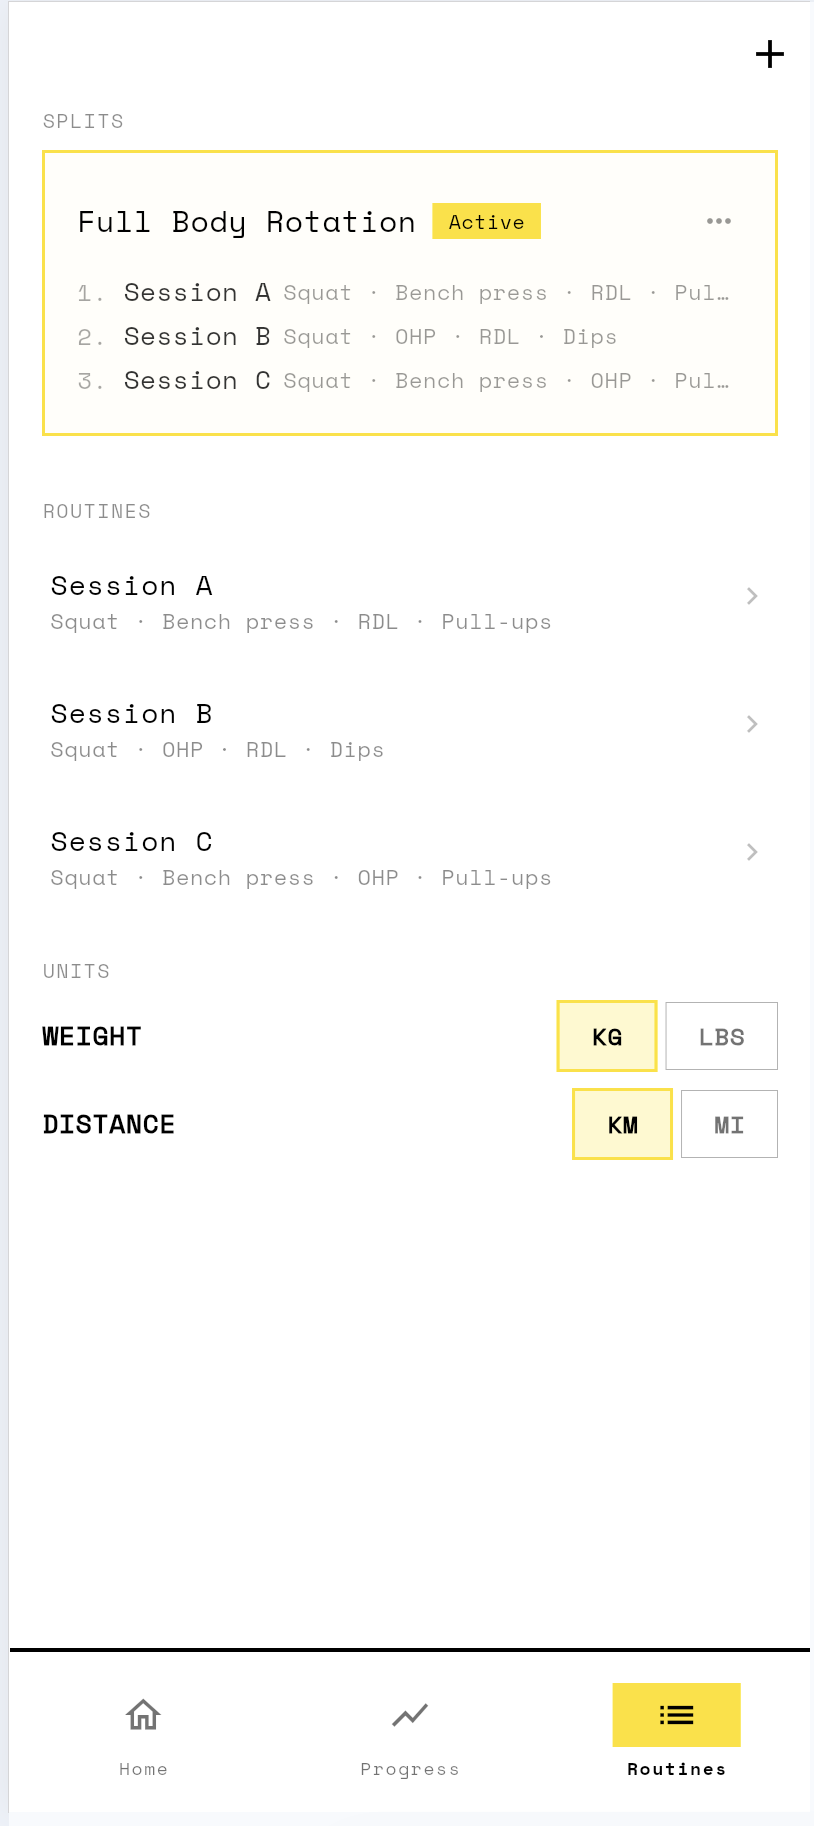Viewport: 814px width, 1826px height.
Task: Click the trending-line icon above Progress label
Action: (410, 1713)
